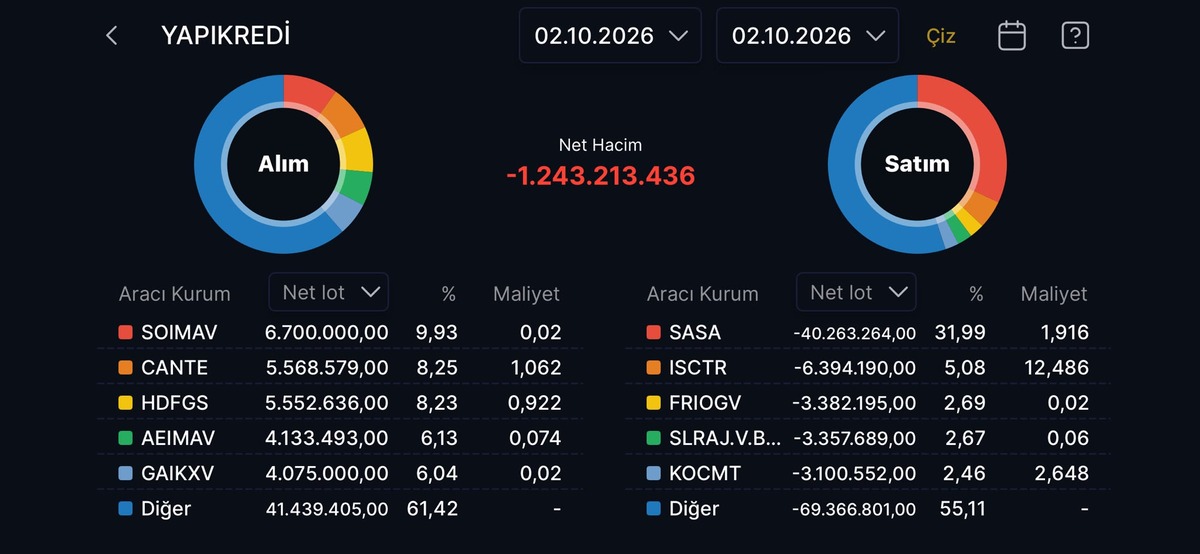Select the SOIMAV red color swatch
Screen dimensions: 1200x554
pos(125,332)
